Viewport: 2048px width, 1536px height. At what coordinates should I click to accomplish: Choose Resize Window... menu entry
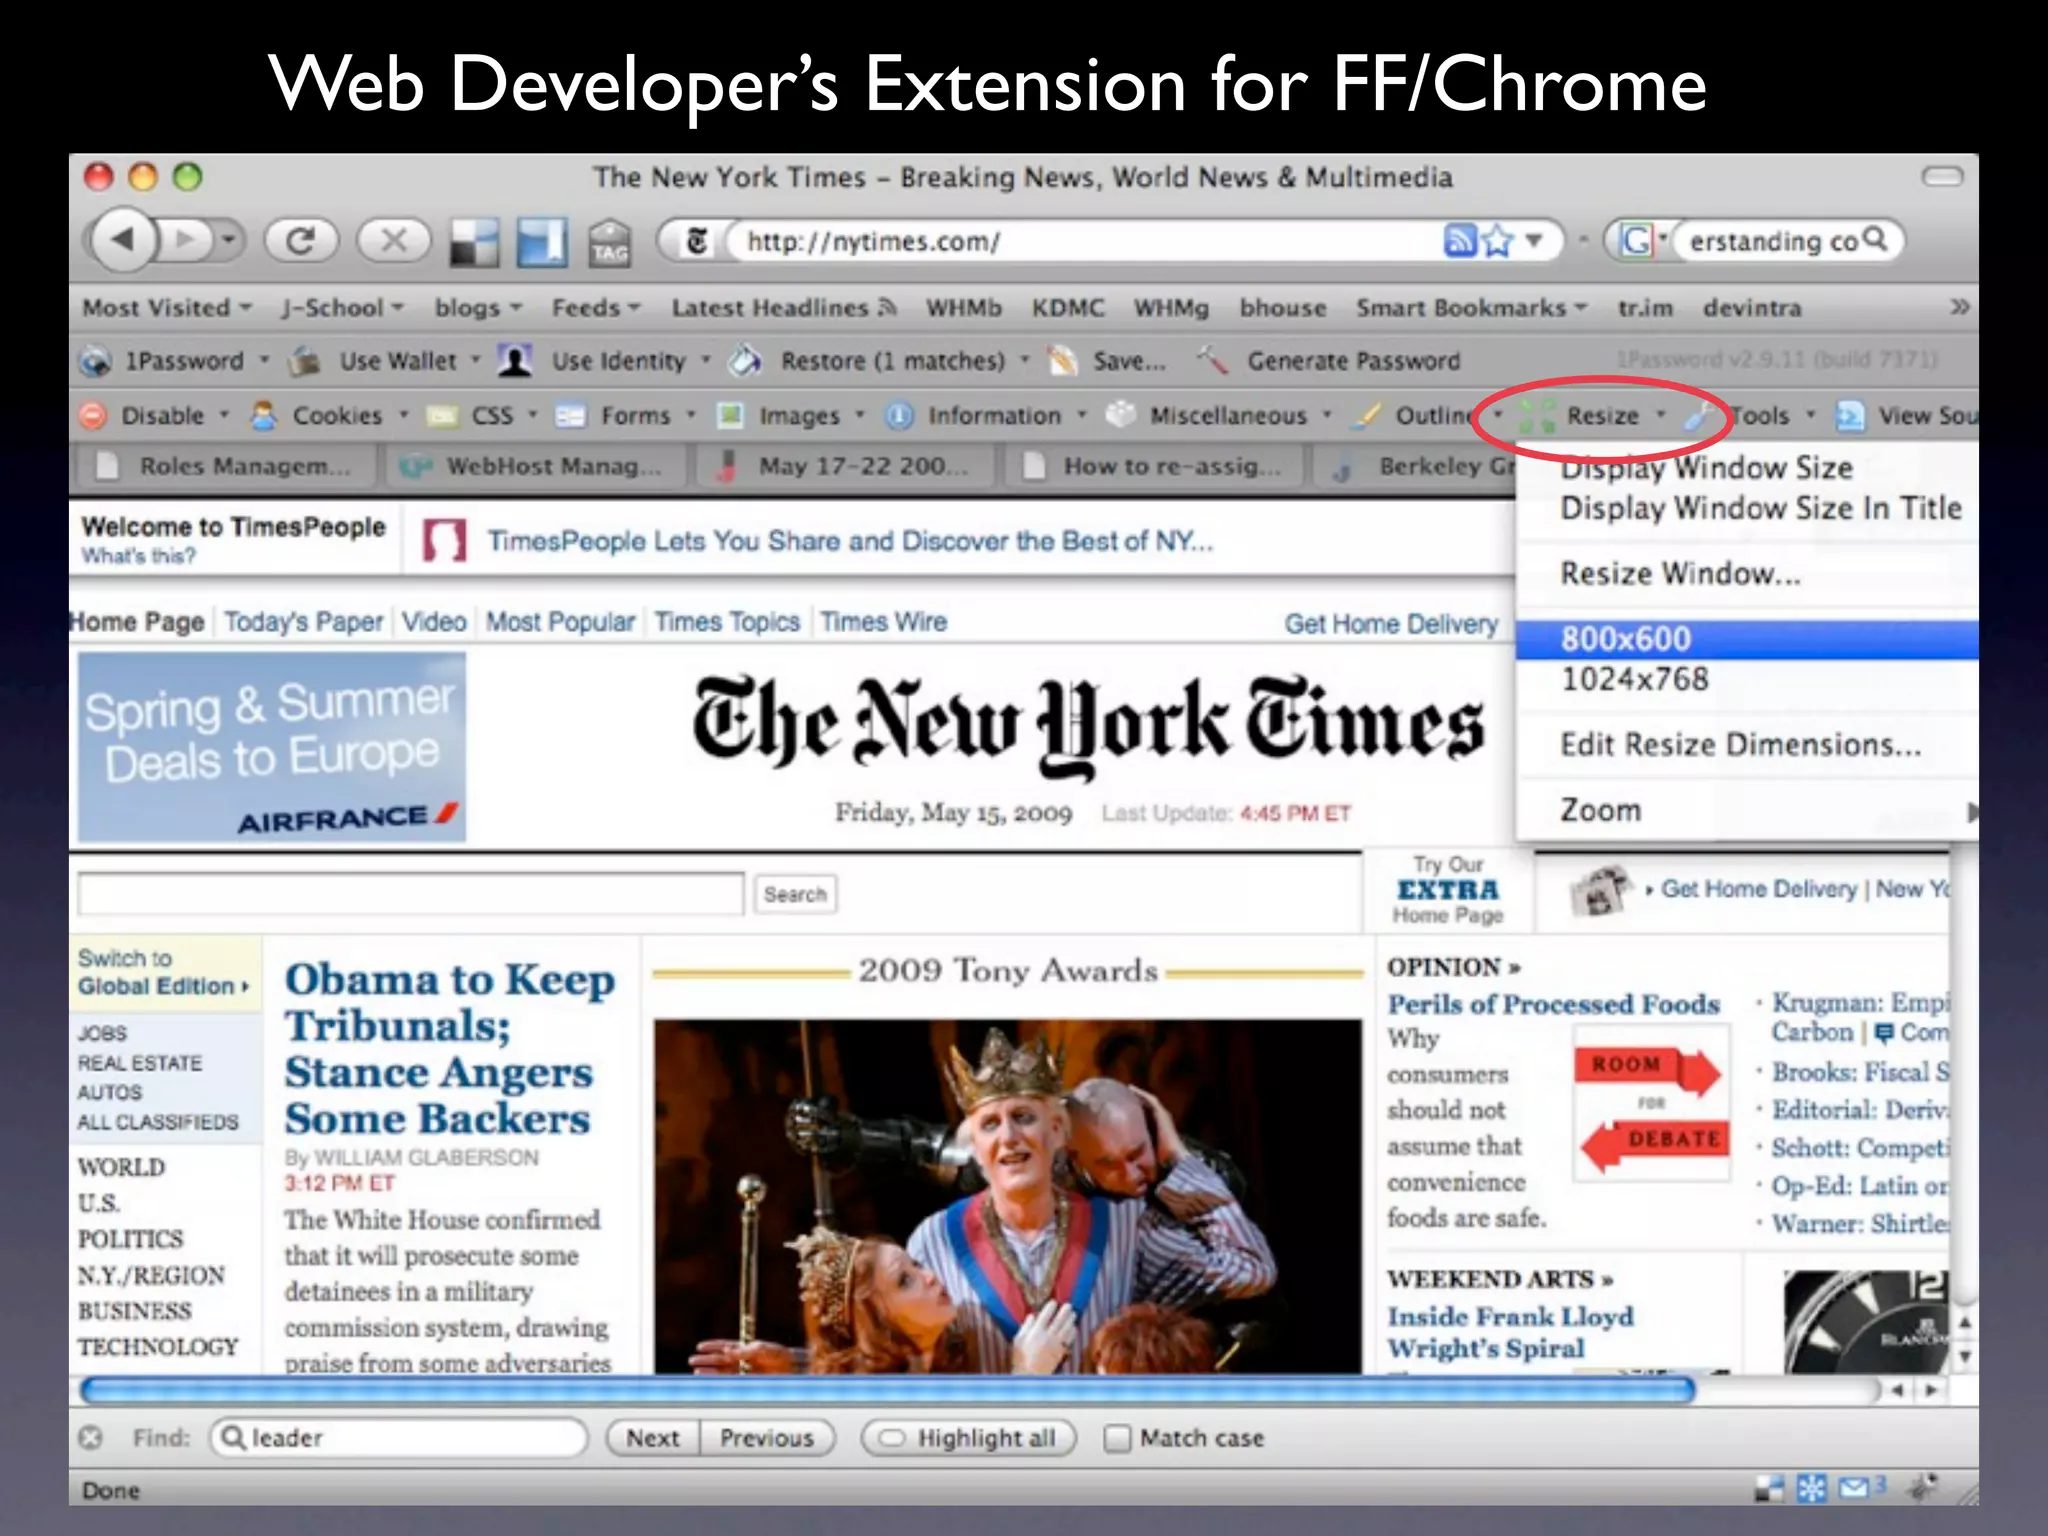tap(1747, 573)
